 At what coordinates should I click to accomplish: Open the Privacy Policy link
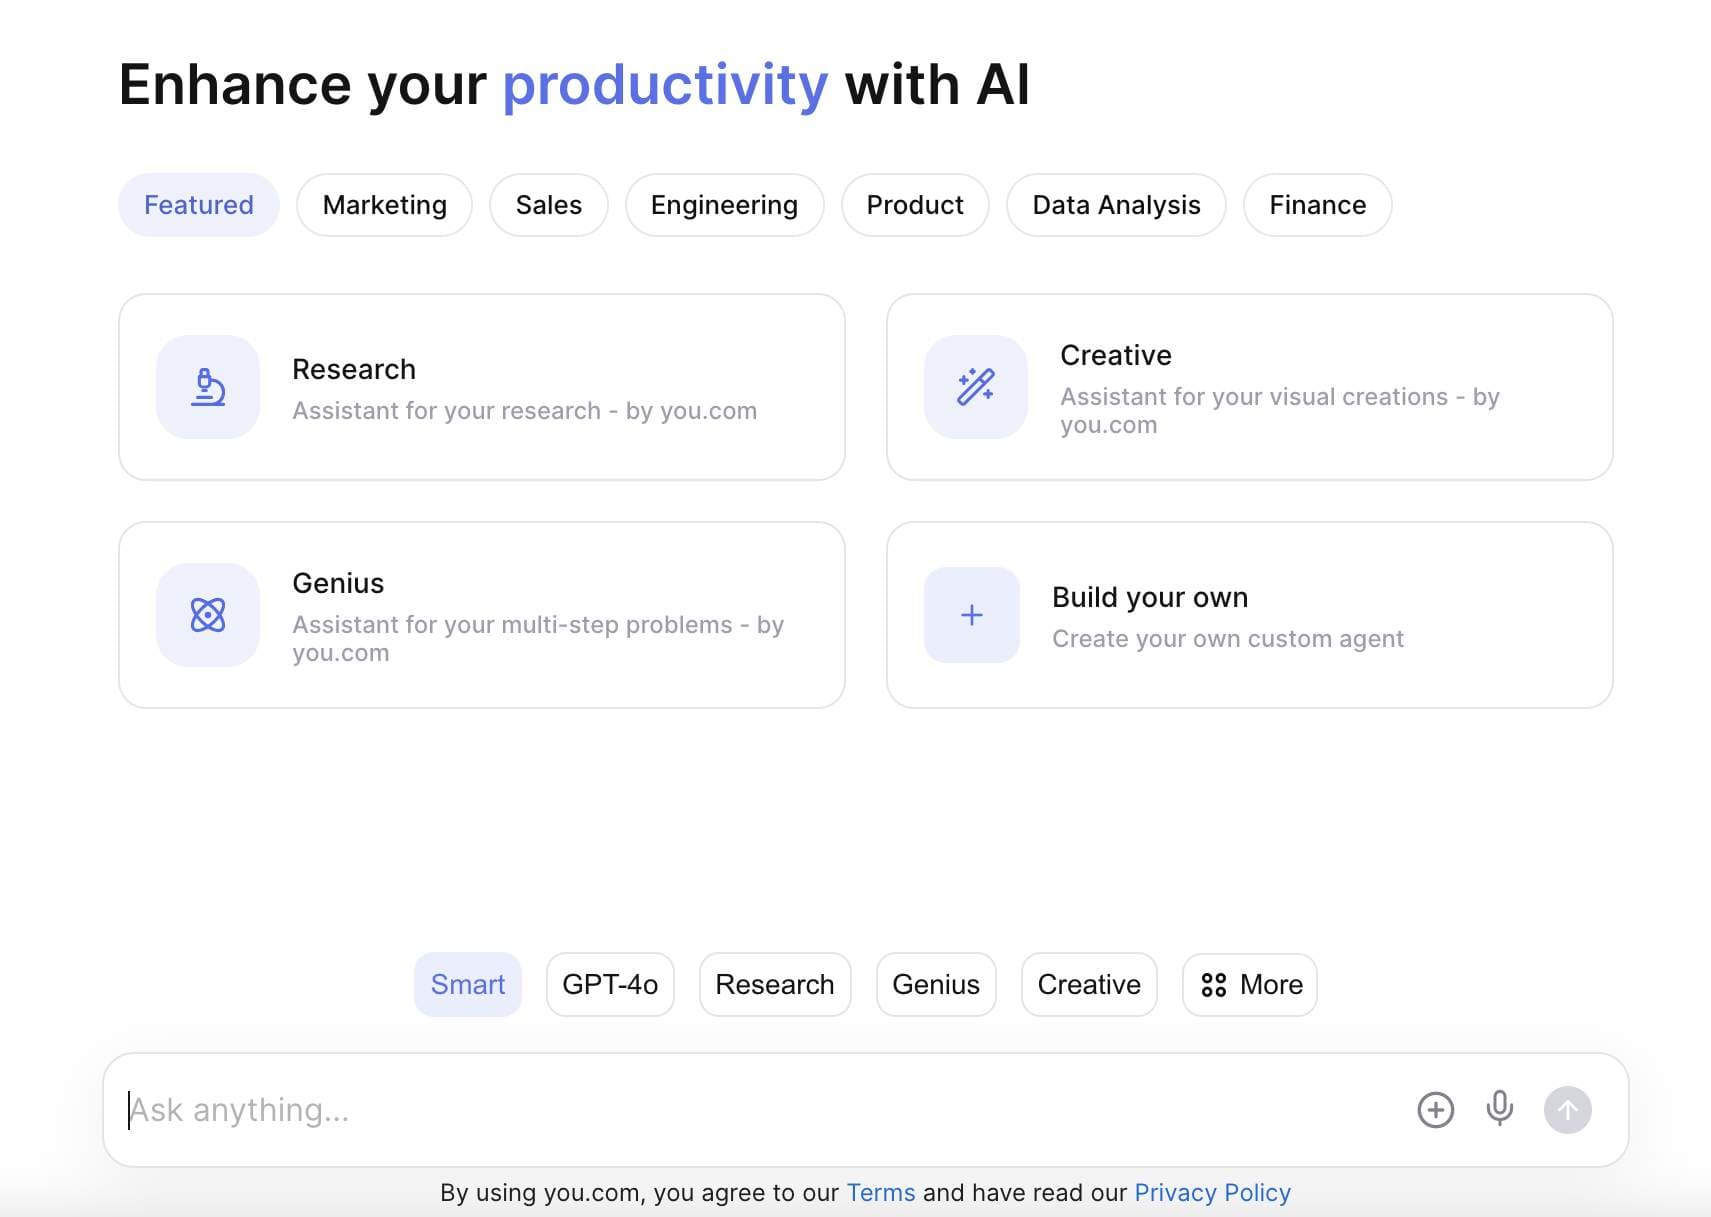[1213, 1193]
